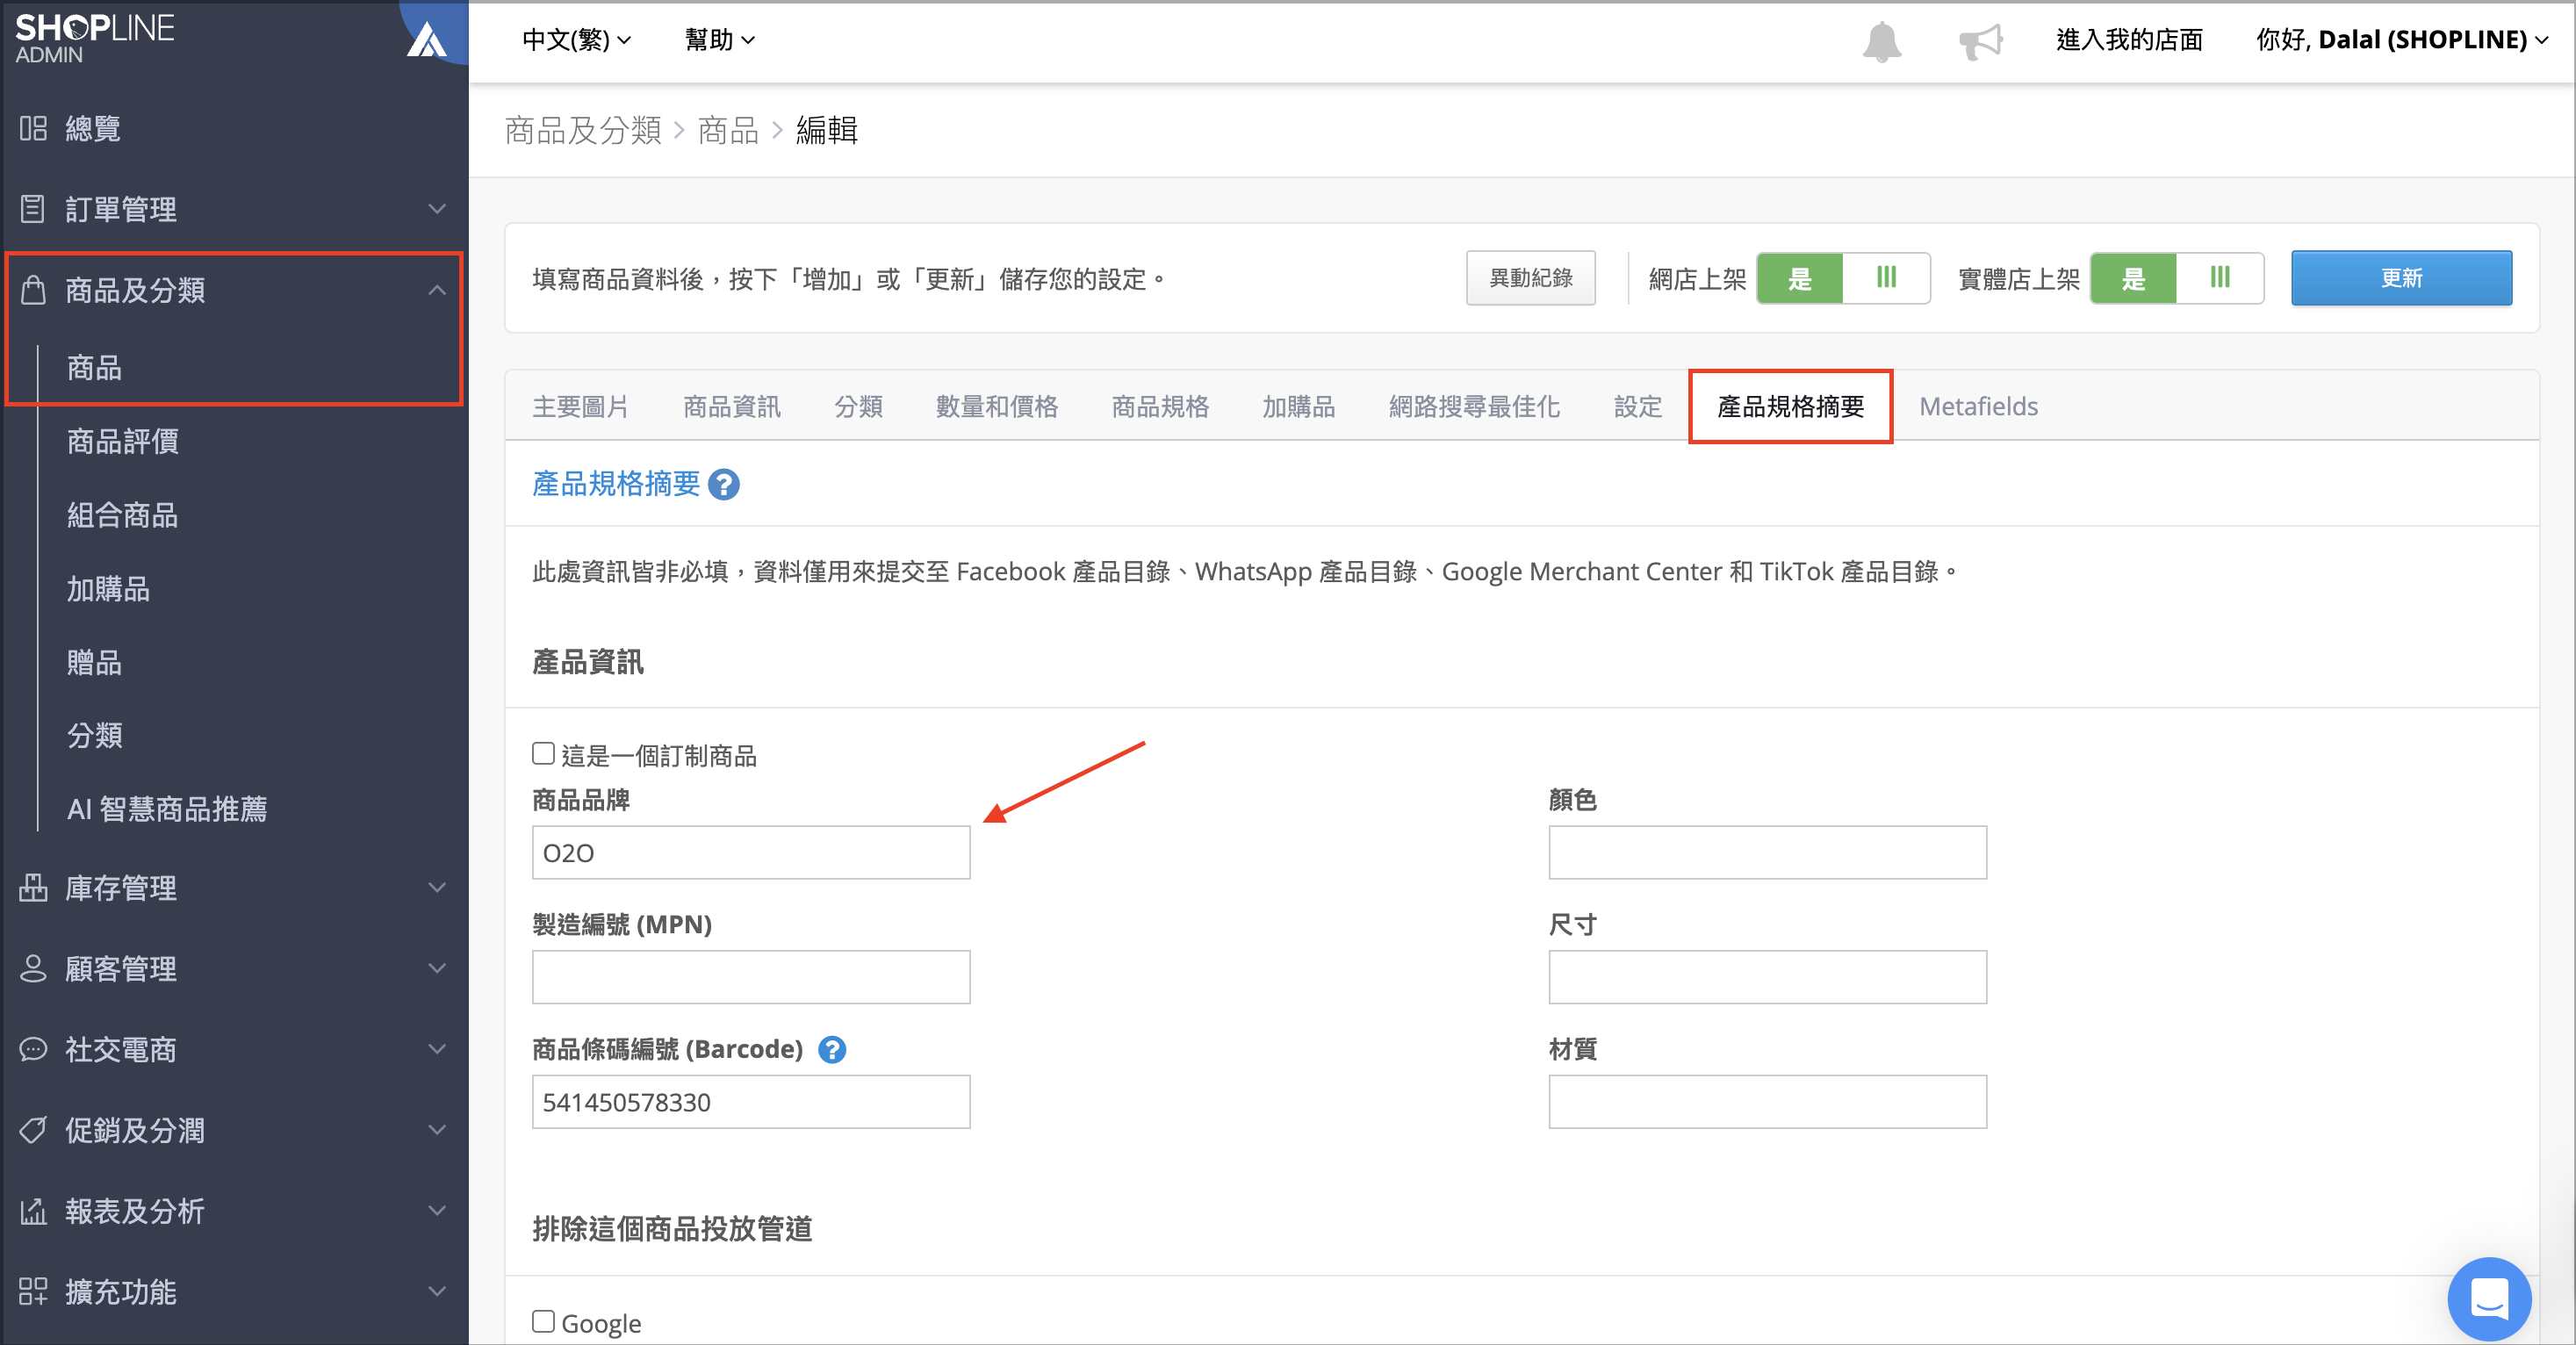Click 商品 breadcrumb link

(728, 130)
